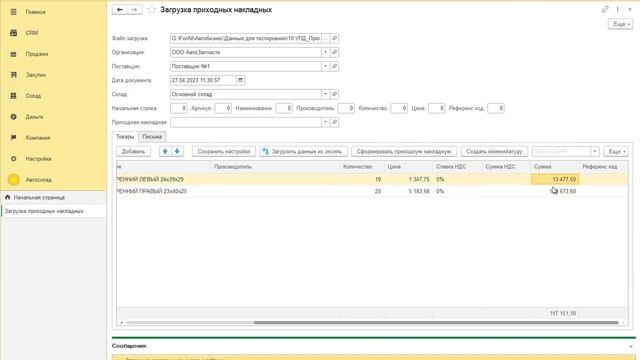The width and height of the screenshot is (640, 360).
Task: Select the highlighted 13 477,50 sum cell
Action: coord(555,179)
